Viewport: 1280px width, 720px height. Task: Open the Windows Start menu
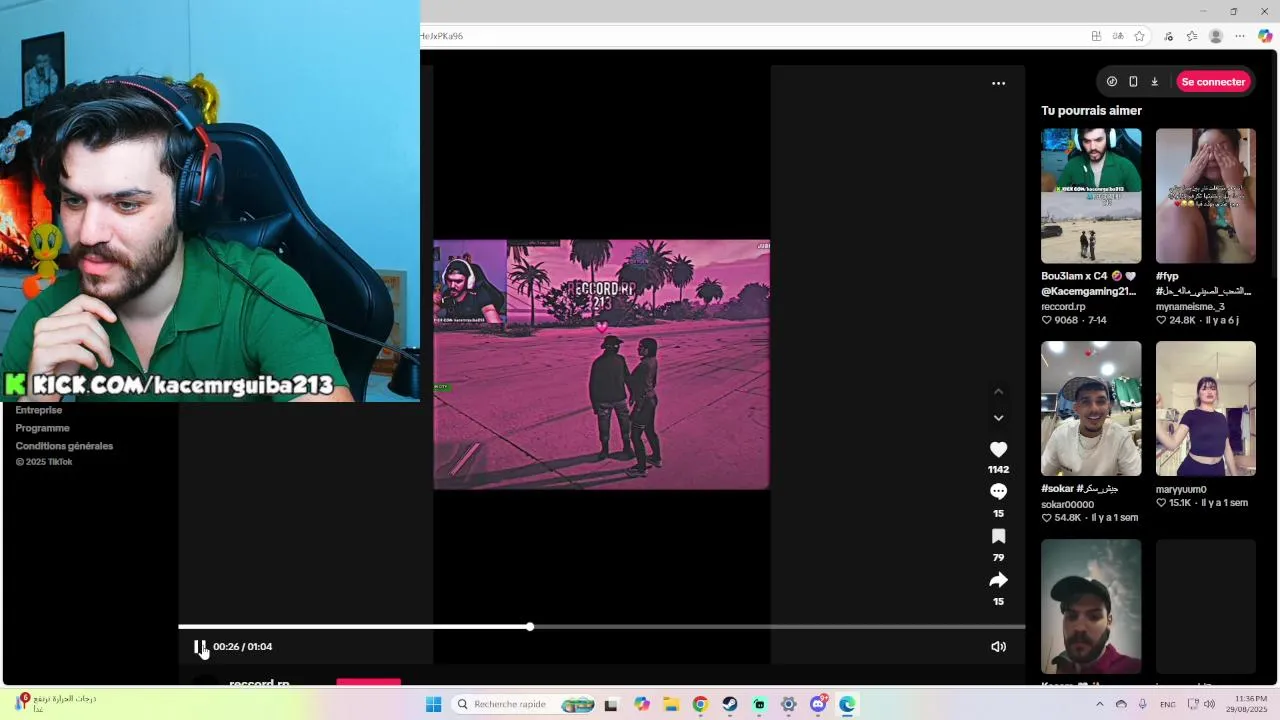click(433, 704)
